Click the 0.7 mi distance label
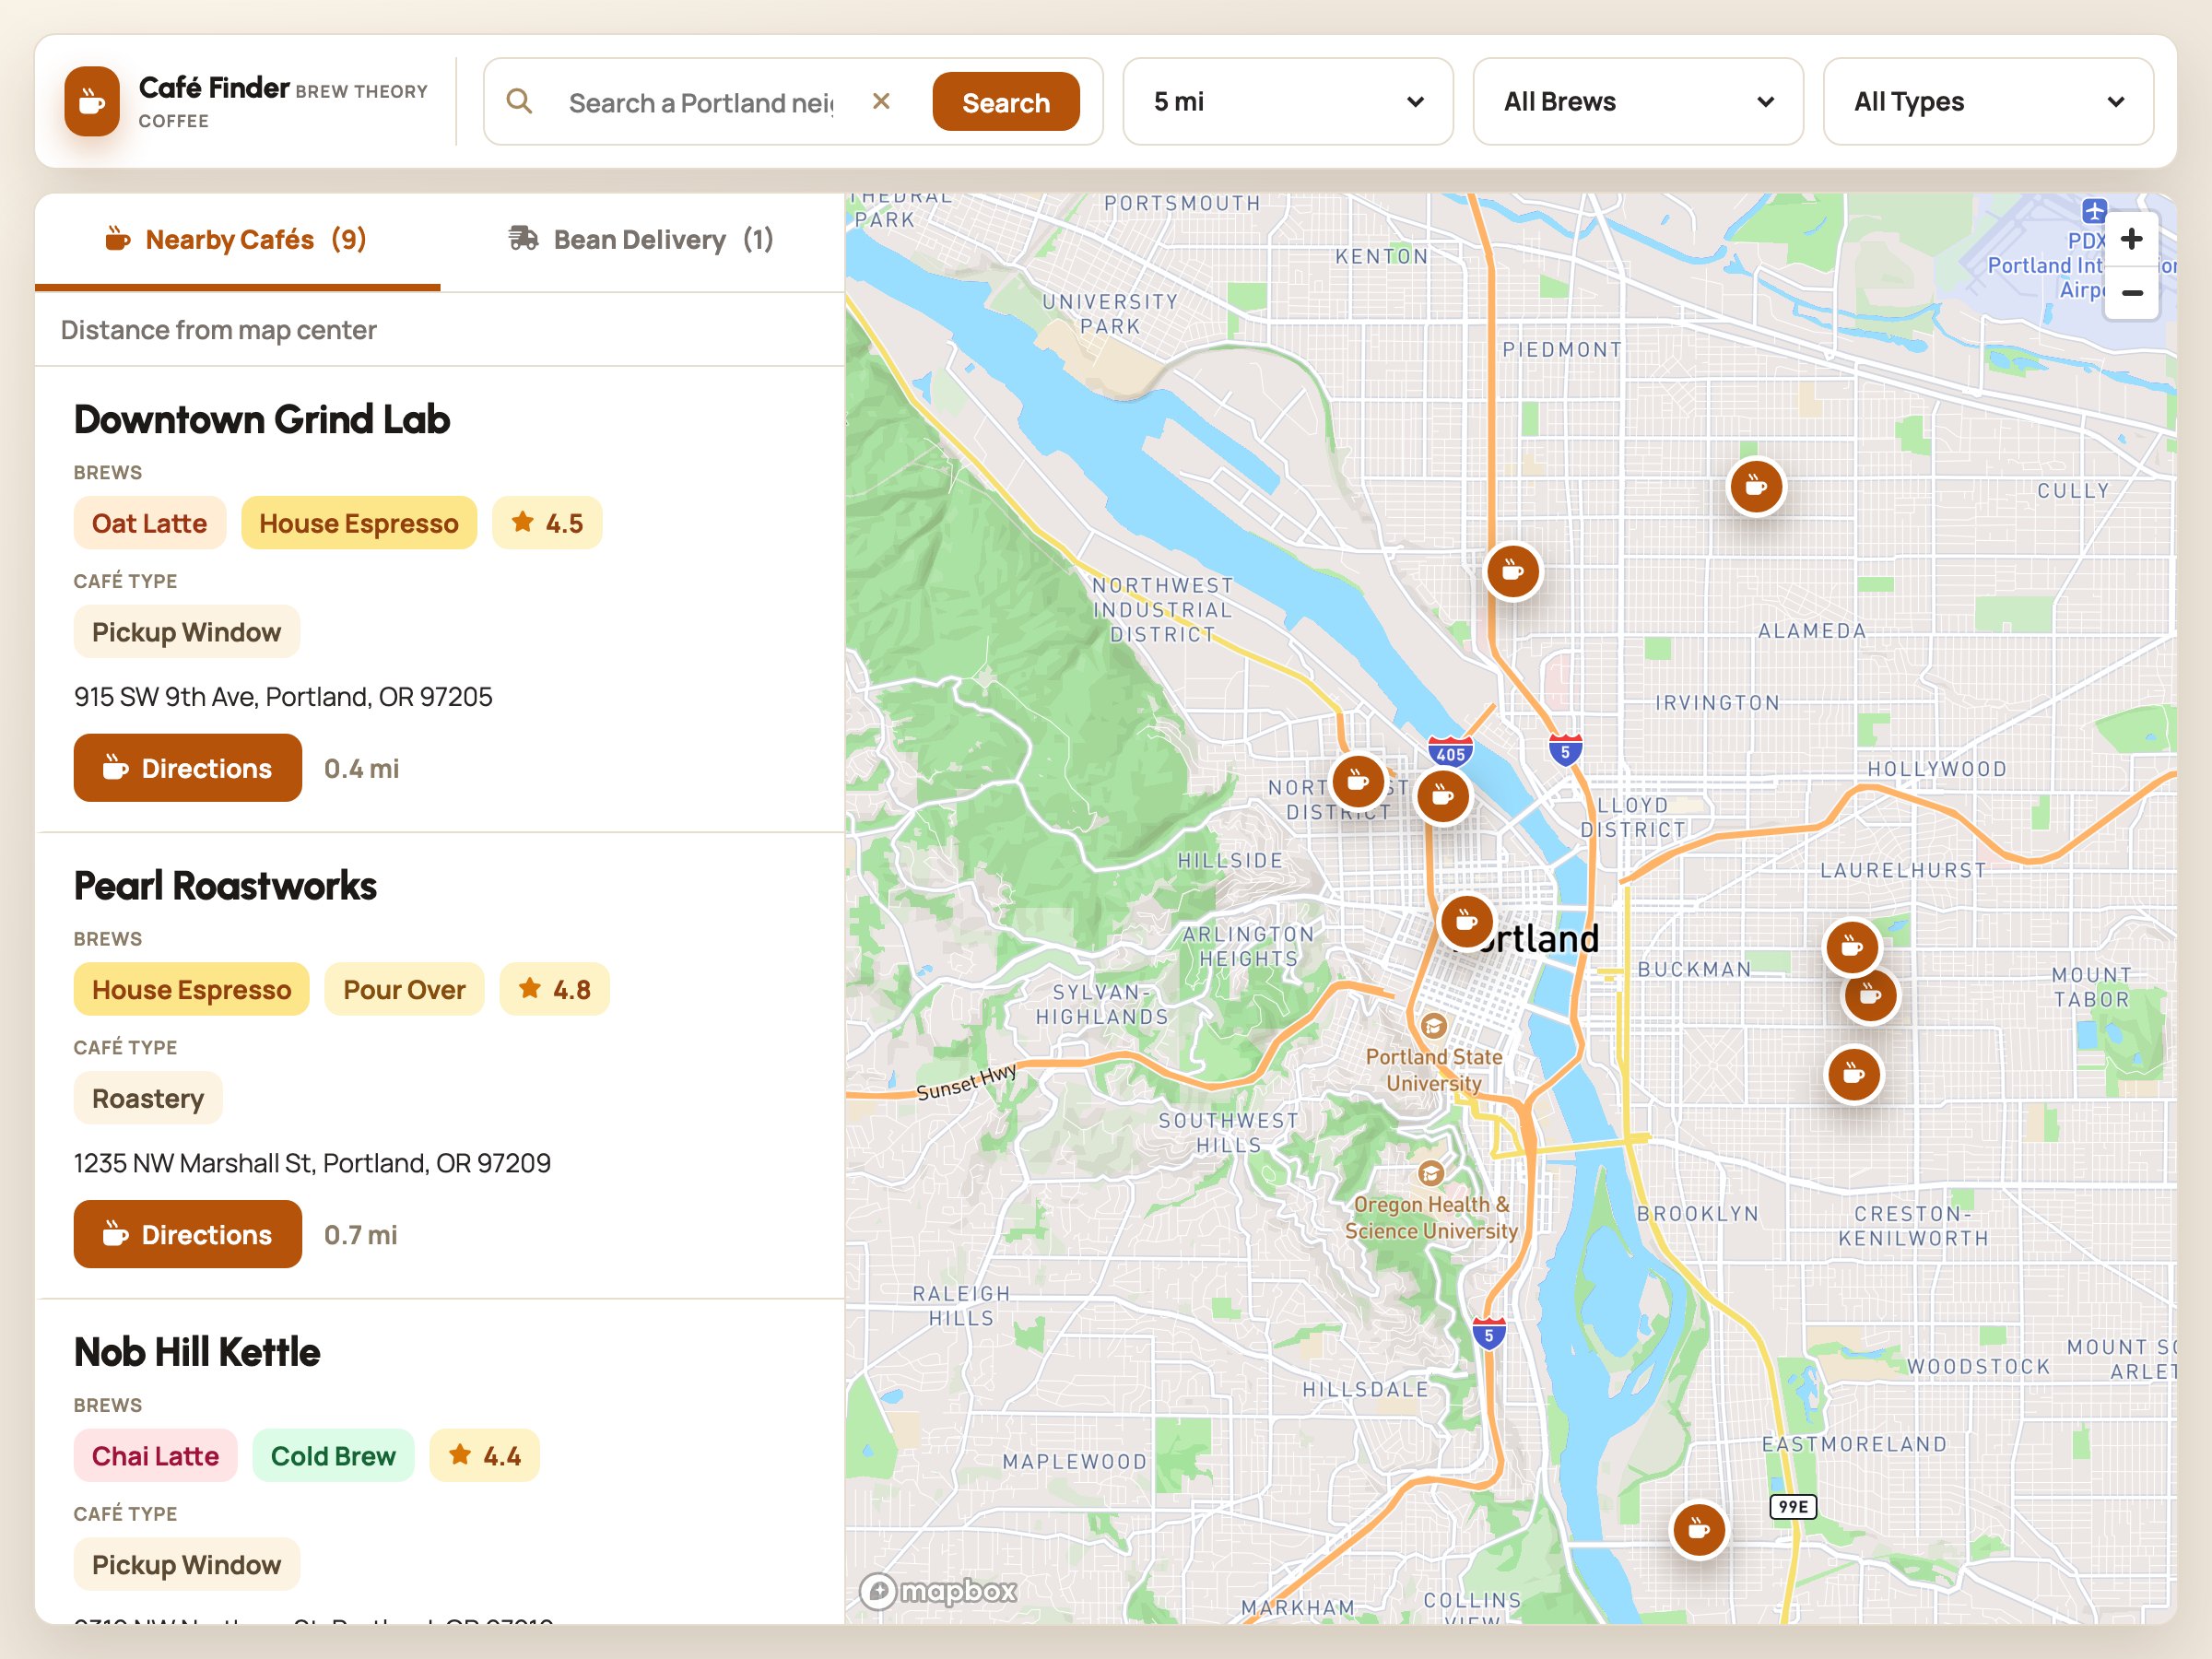2212x1659 pixels. coord(361,1234)
